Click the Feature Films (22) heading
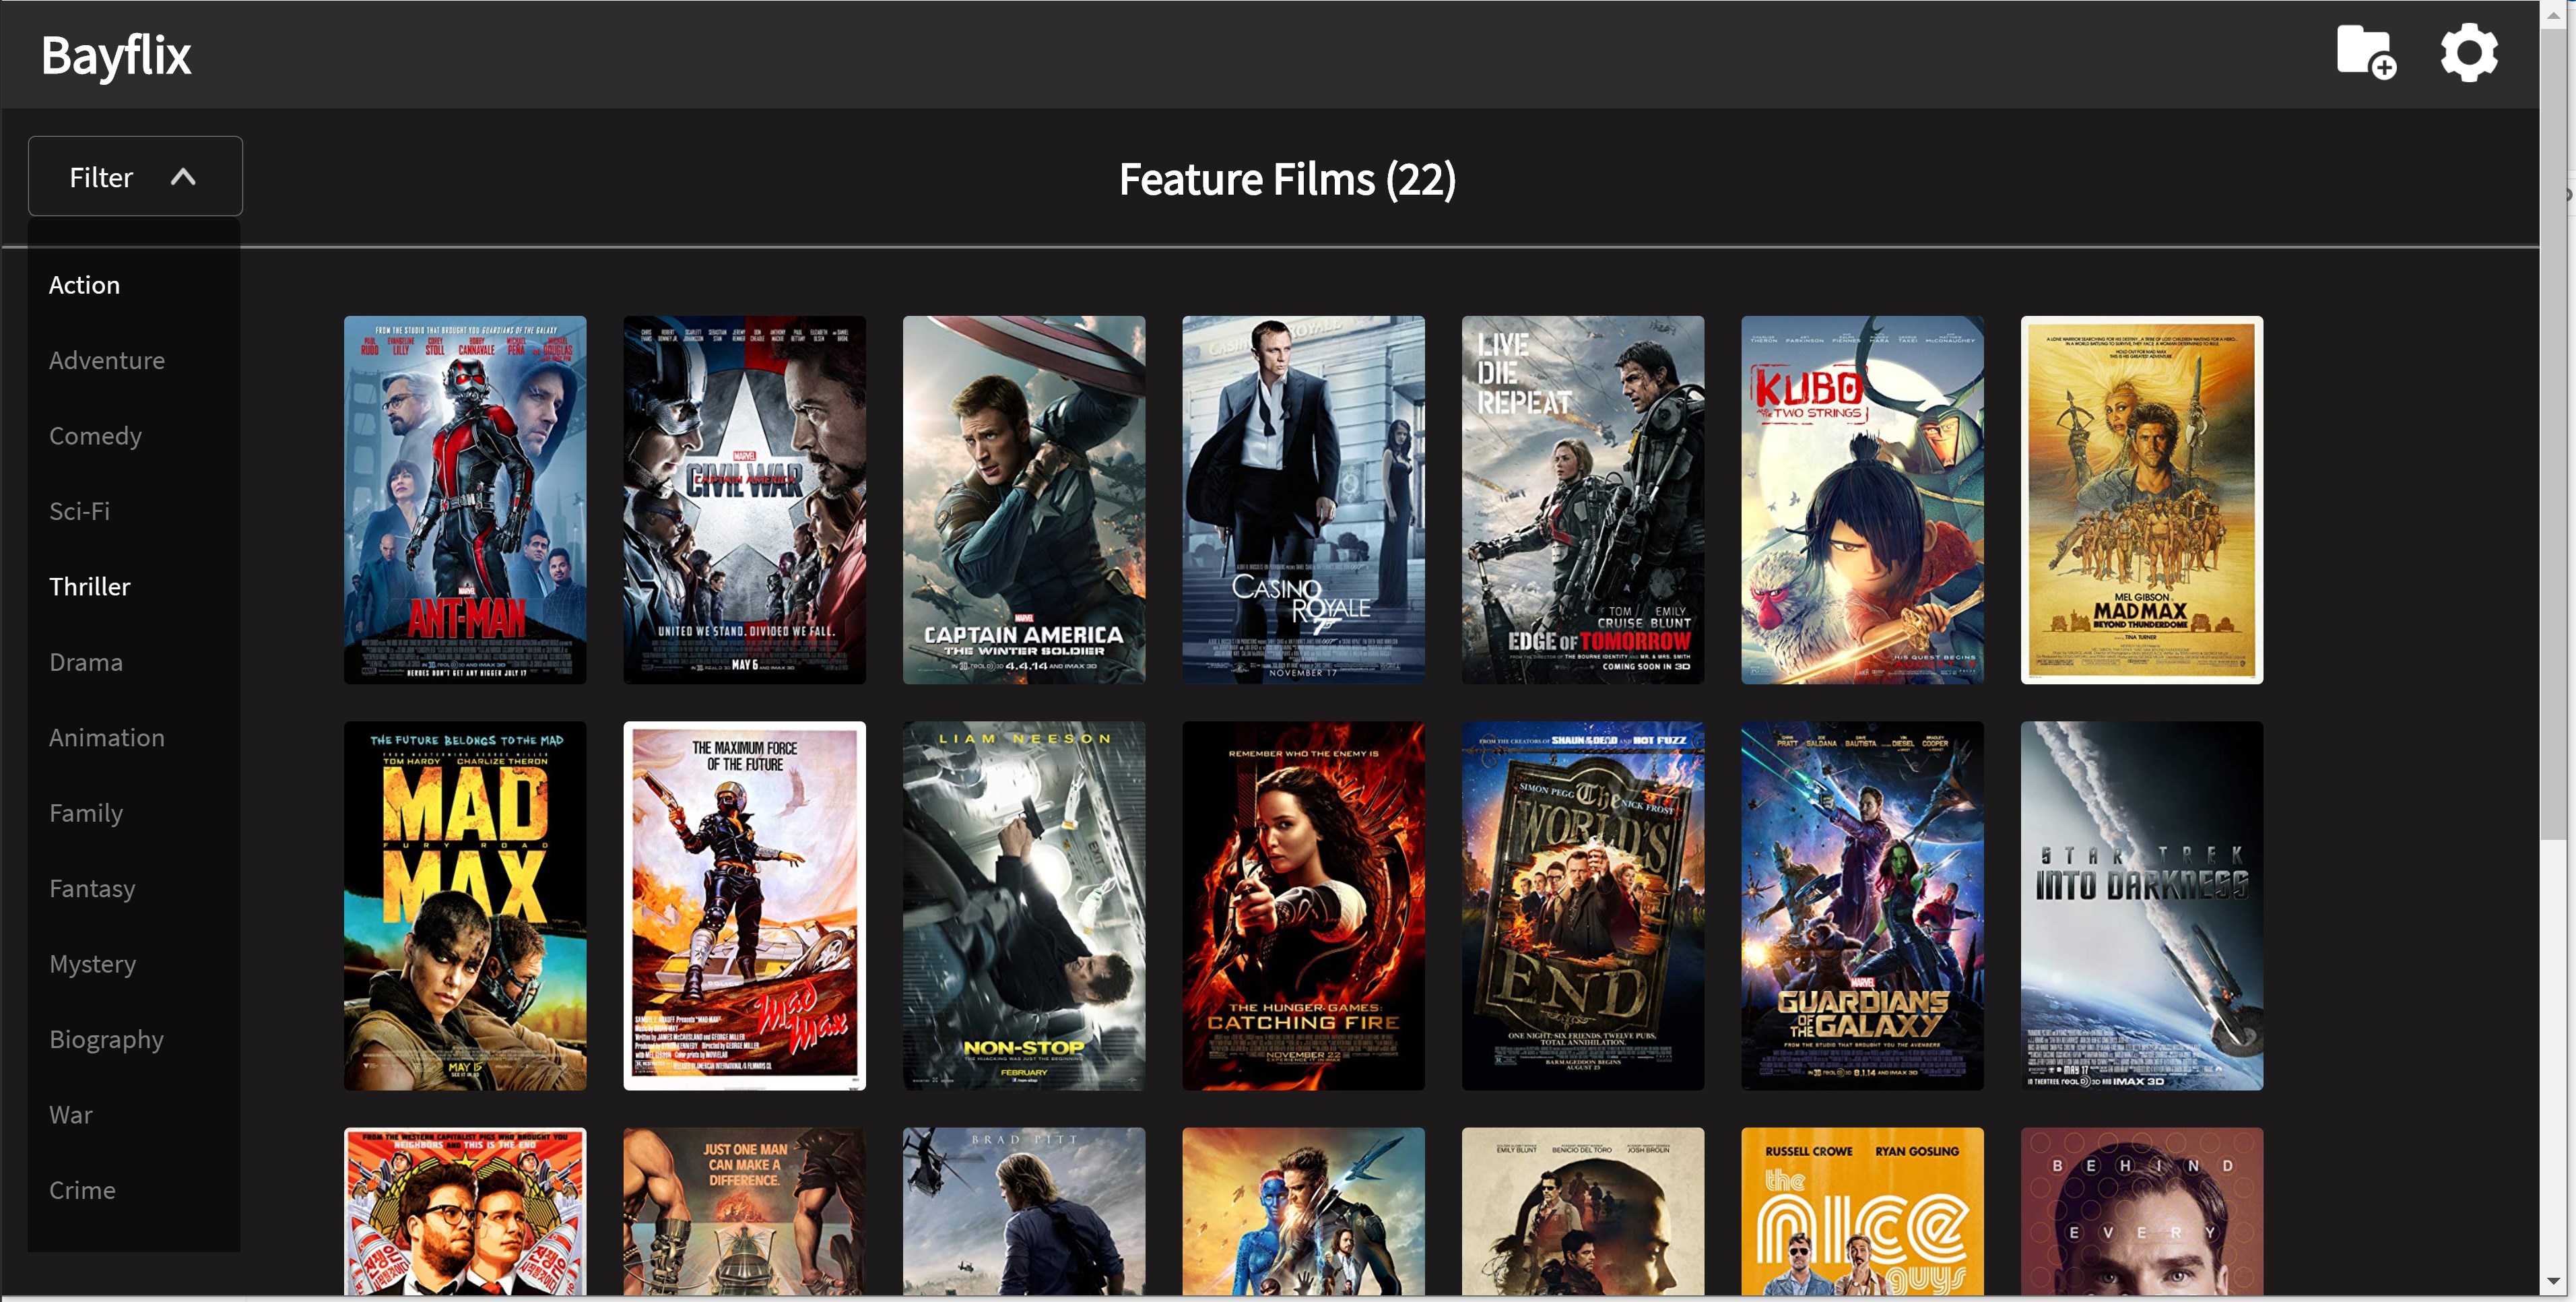Viewport: 2576px width, 1302px height. pos(1287,180)
